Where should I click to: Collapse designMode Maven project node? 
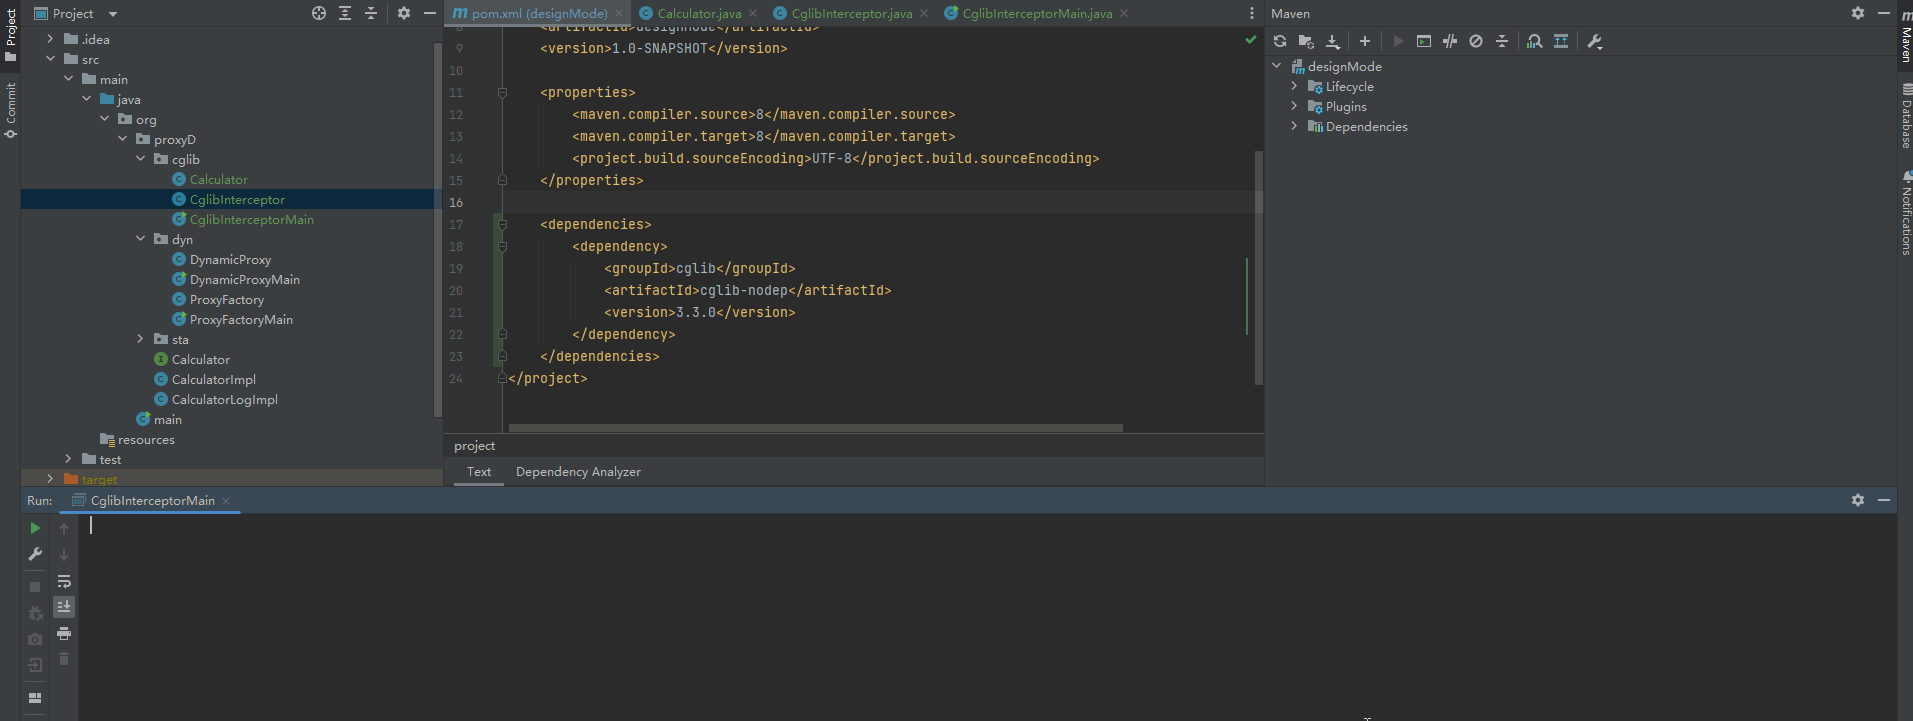[1277, 66]
